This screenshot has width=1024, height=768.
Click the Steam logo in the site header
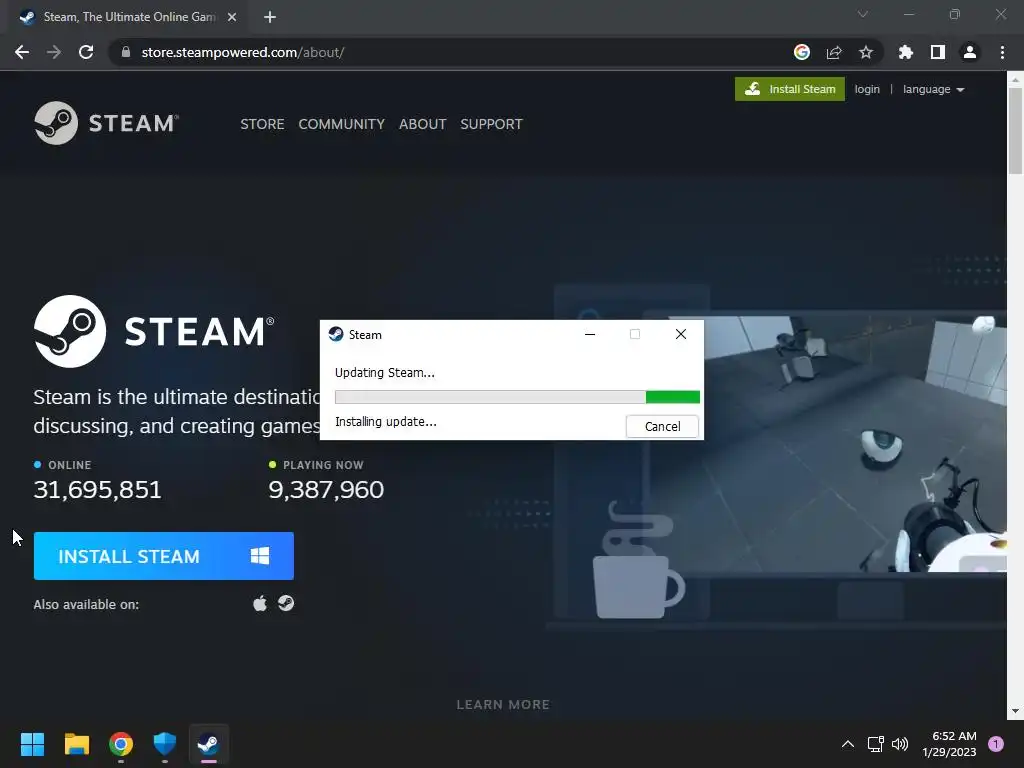coord(106,123)
